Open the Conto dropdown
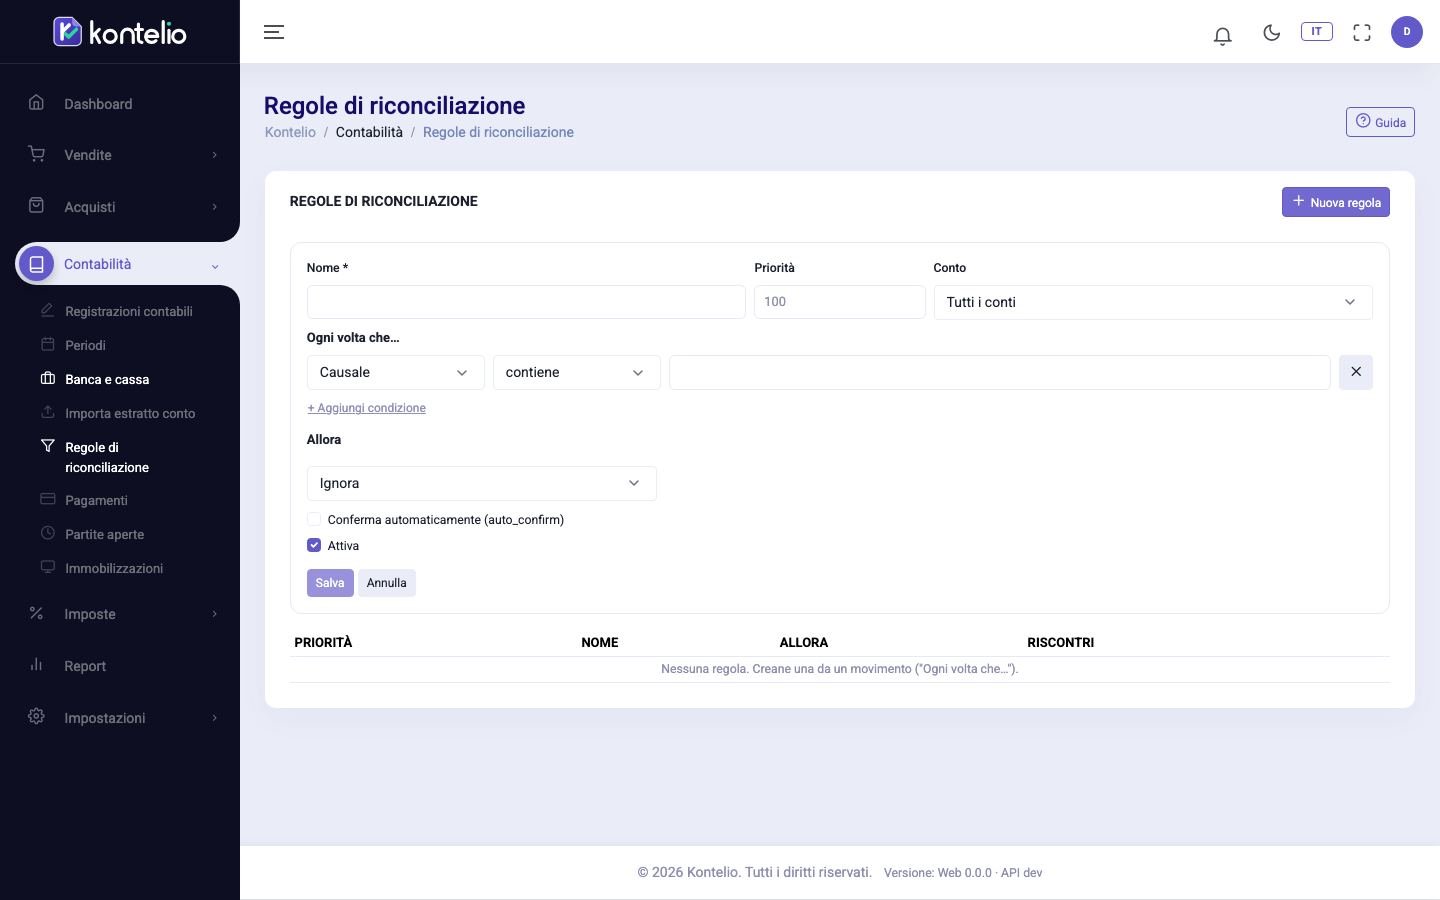1440x900 pixels. pyautogui.click(x=1153, y=302)
